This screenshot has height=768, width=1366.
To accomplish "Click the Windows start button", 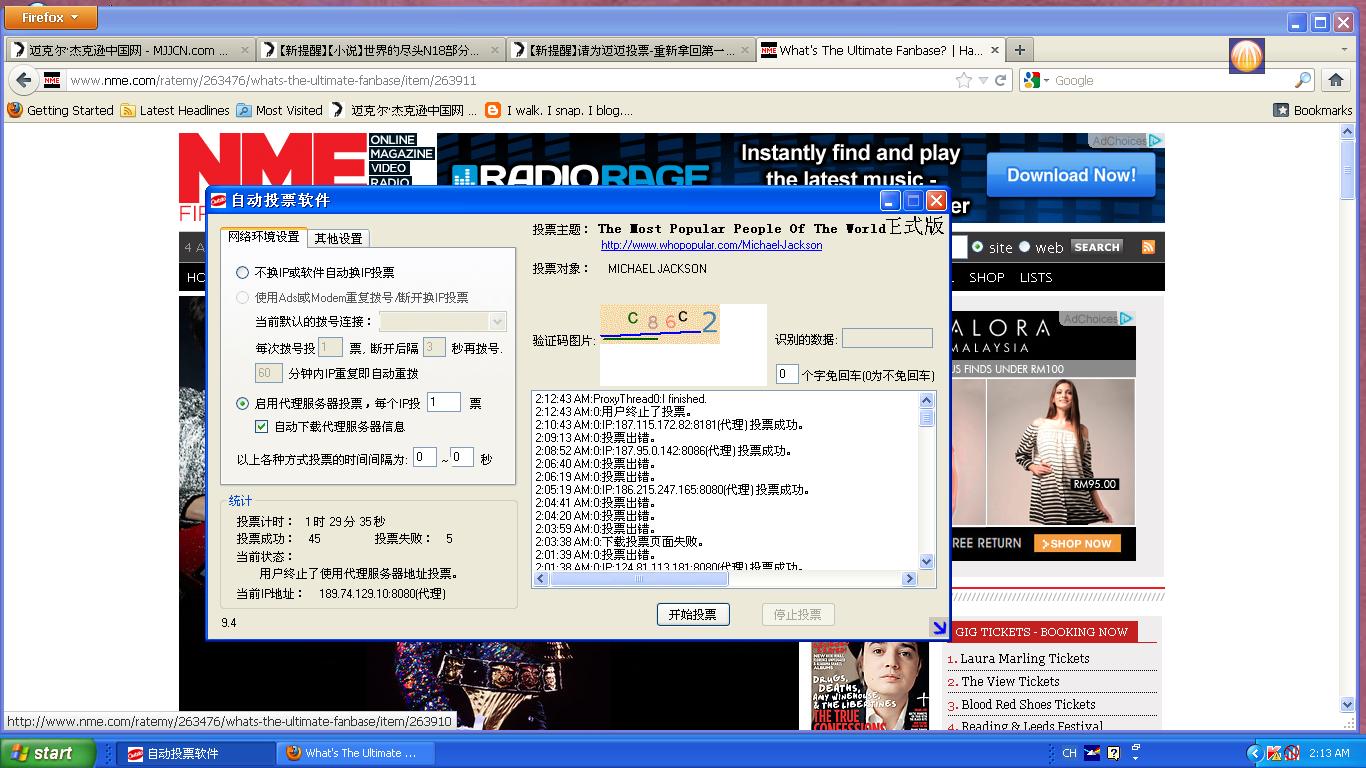I will point(47,753).
